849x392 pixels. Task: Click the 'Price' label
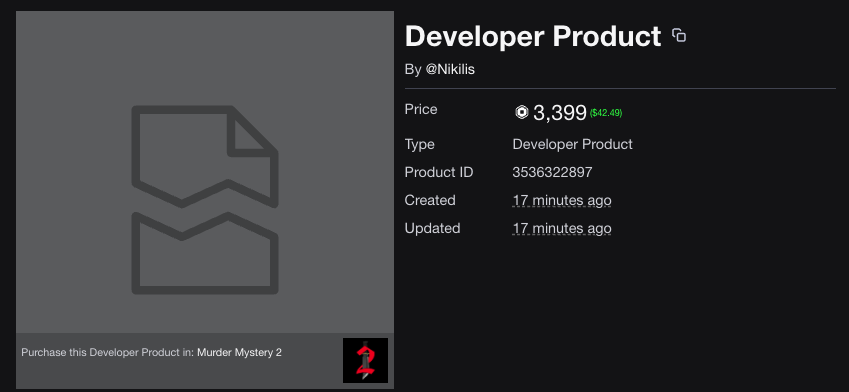point(421,109)
